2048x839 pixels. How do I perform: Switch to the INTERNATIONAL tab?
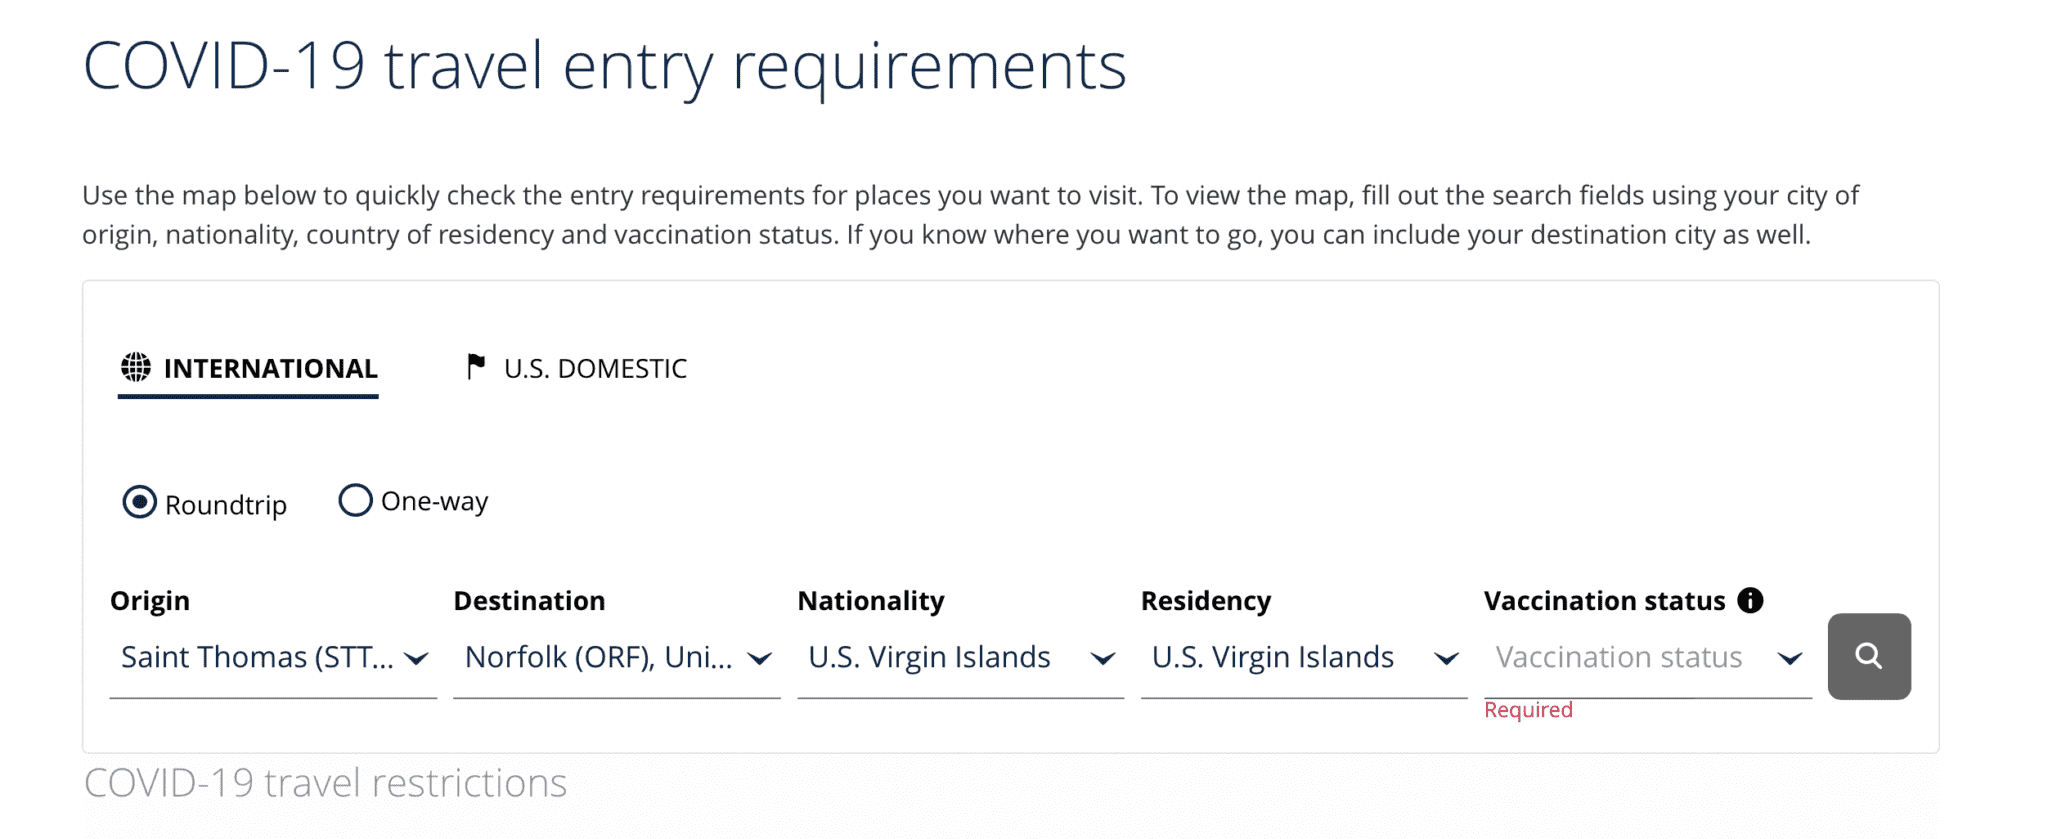click(x=248, y=369)
